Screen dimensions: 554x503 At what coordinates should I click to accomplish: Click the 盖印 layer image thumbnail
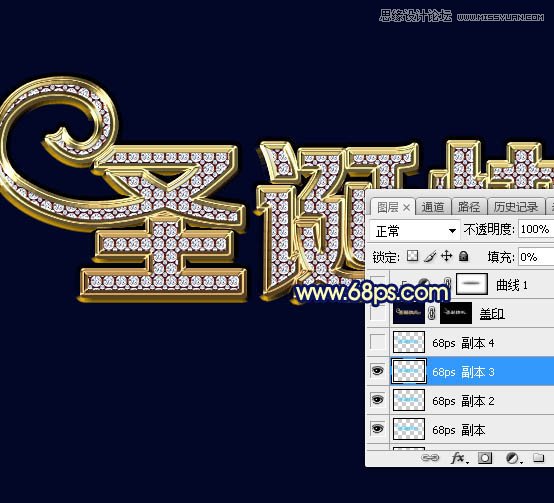coord(409,313)
